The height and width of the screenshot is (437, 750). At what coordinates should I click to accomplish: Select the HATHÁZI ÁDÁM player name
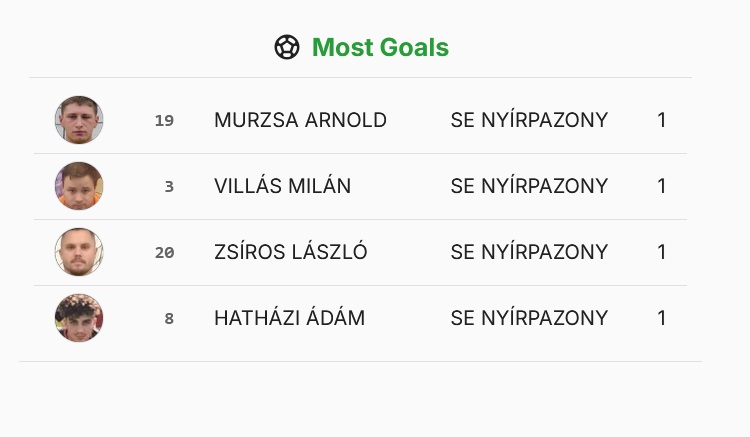point(289,318)
